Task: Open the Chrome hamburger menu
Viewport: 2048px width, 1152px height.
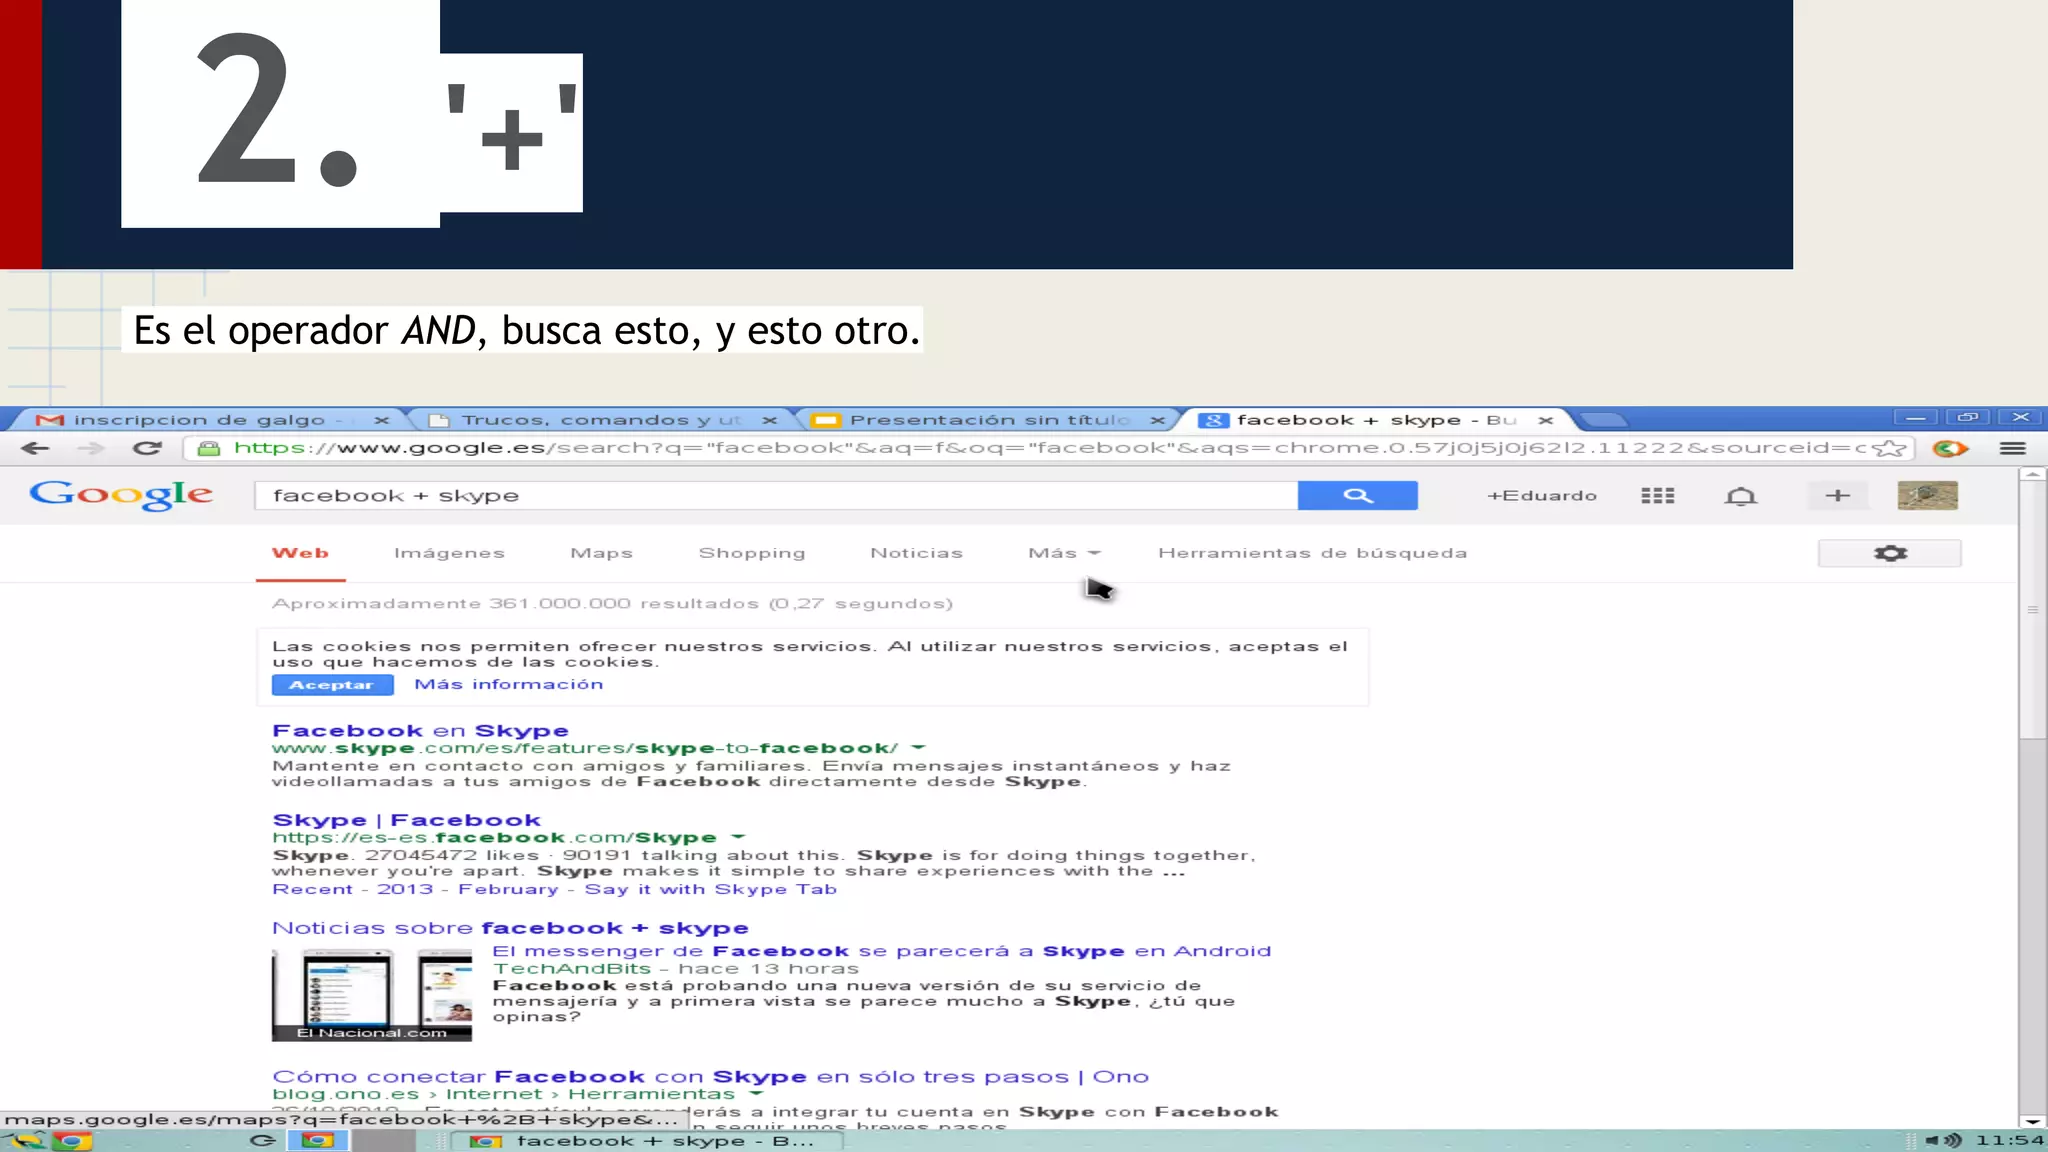Action: point(2013,448)
